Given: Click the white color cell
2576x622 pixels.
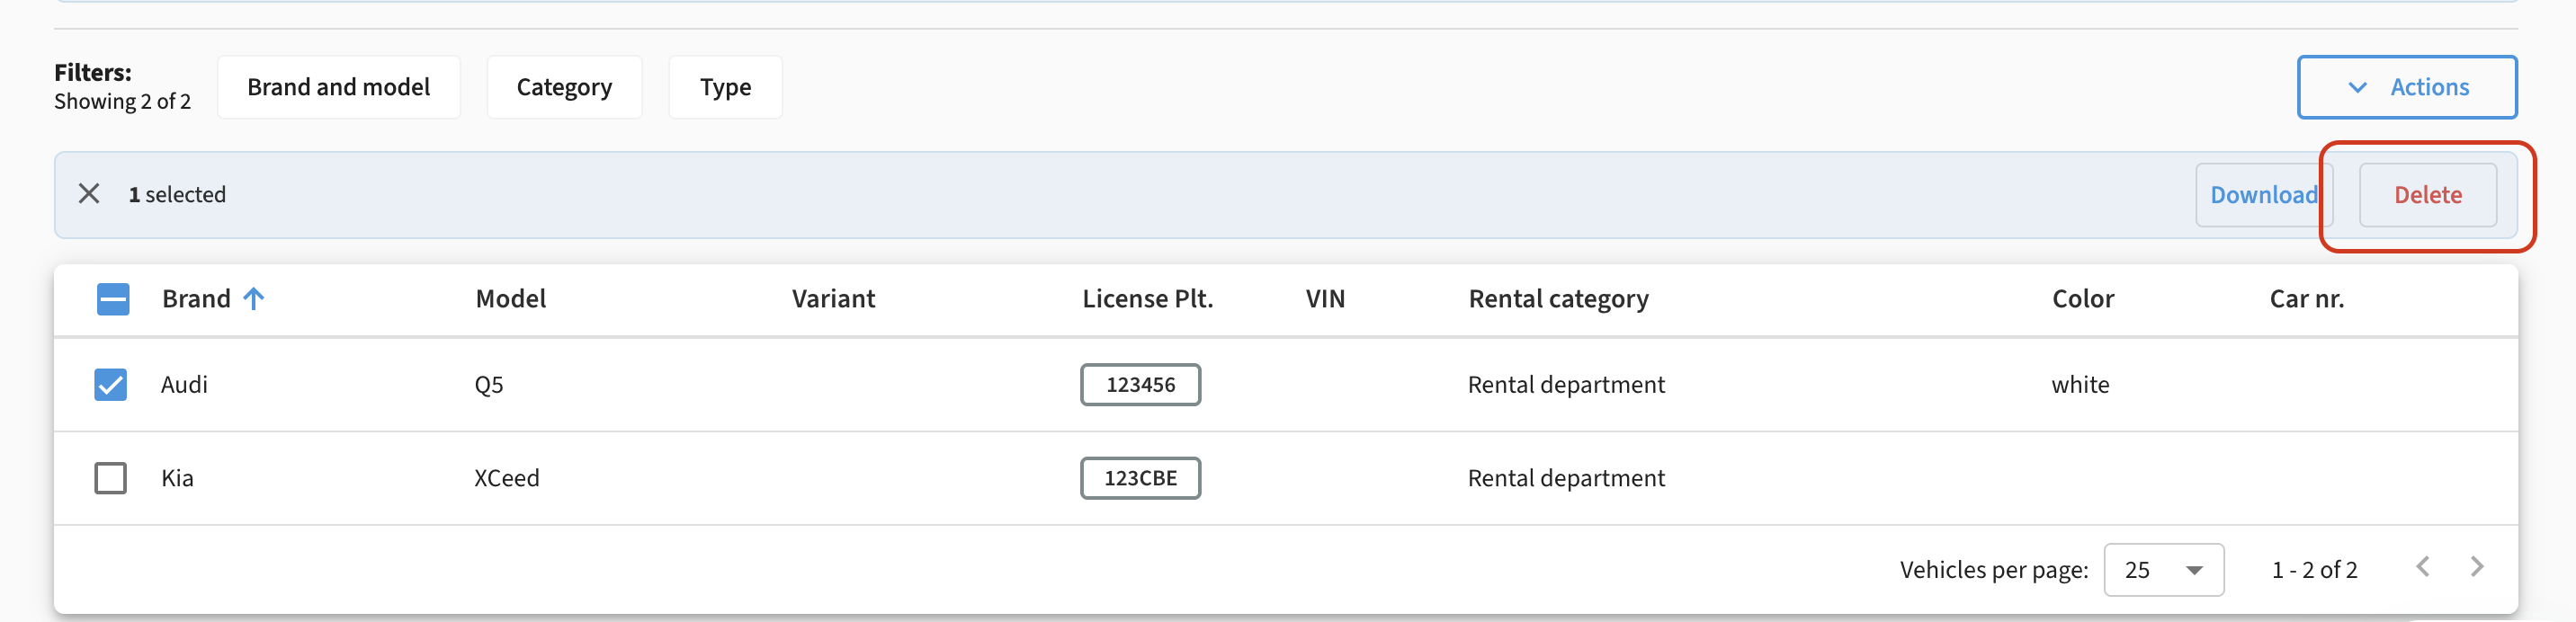Looking at the screenshot, I should coord(2080,385).
